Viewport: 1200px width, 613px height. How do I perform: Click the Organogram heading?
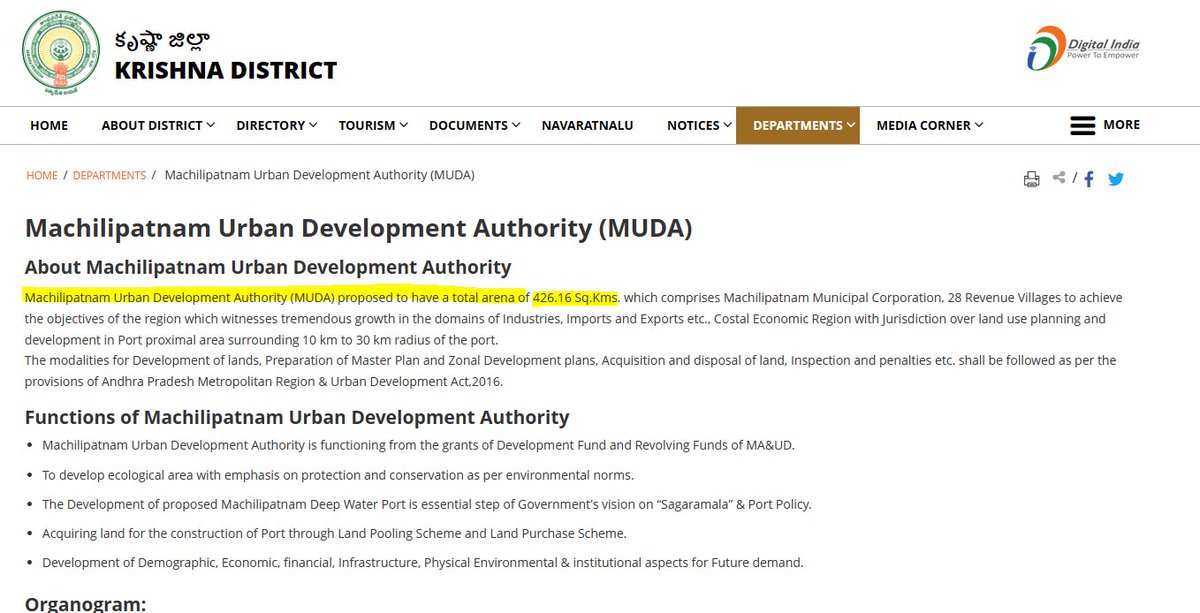point(86,603)
